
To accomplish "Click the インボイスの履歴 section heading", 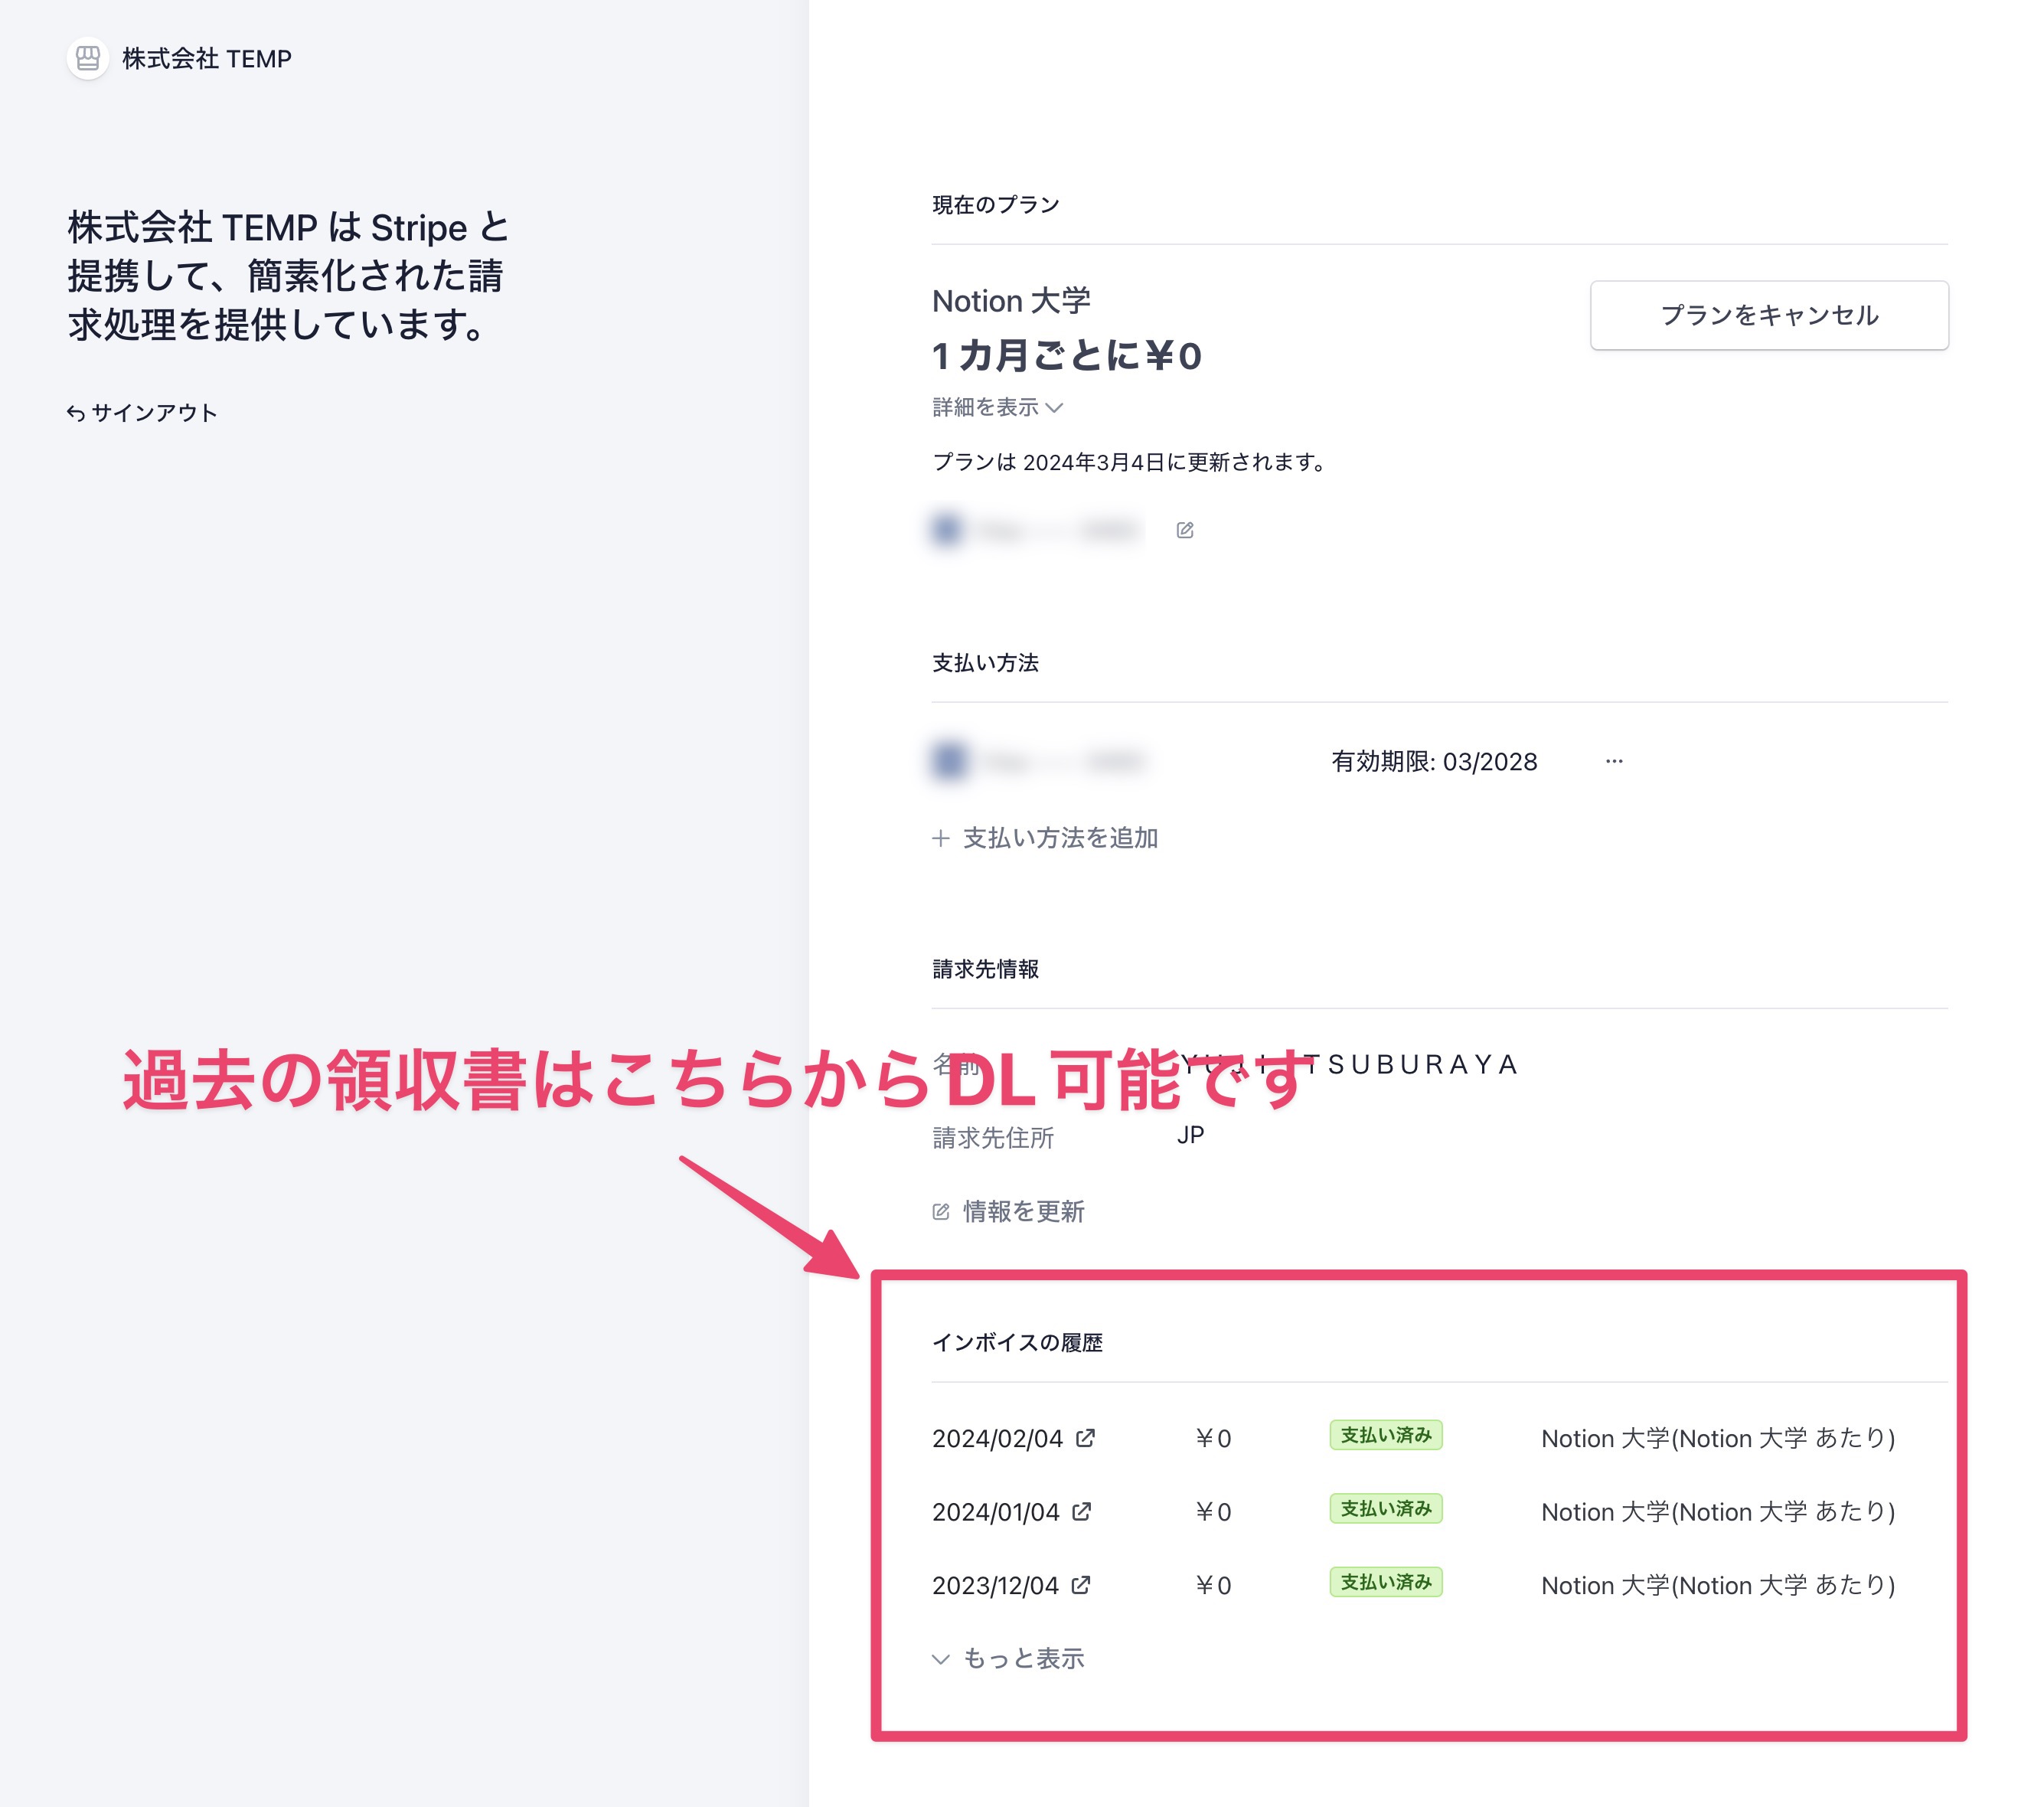I will click(1017, 1342).
